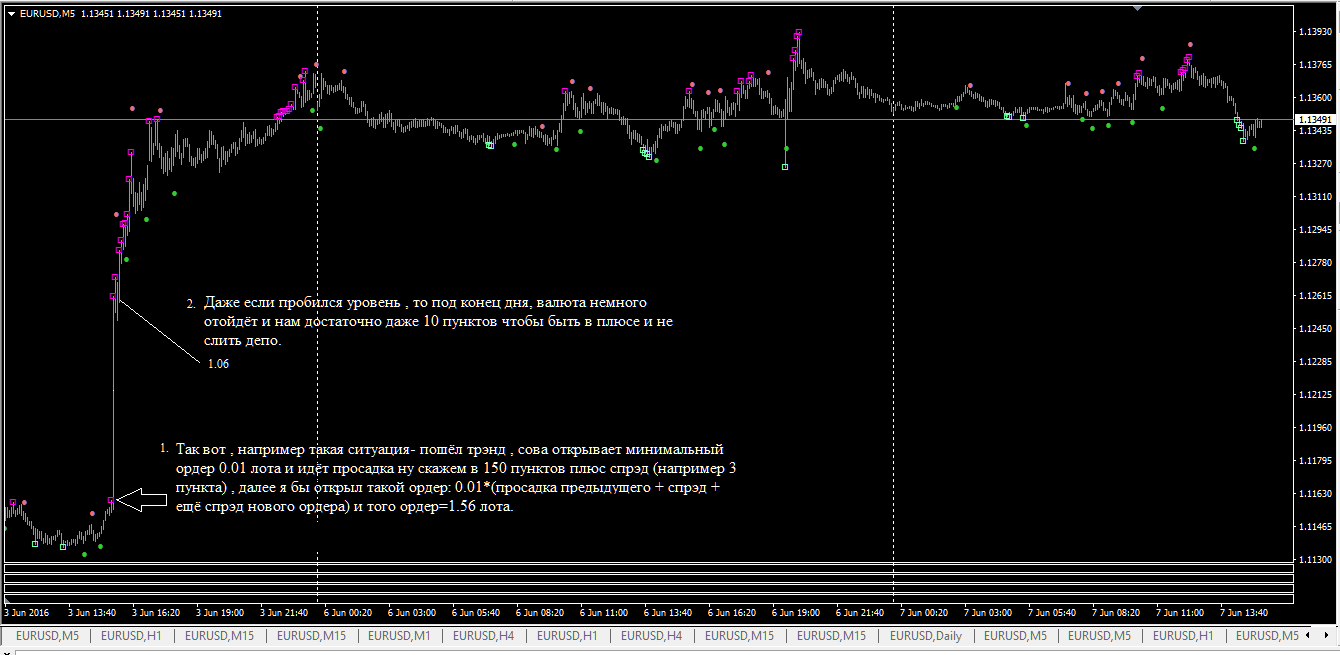Click the 3 Jun 2016 date label
The width and height of the screenshot is (1340, 655).
click(x=27, y=612)
